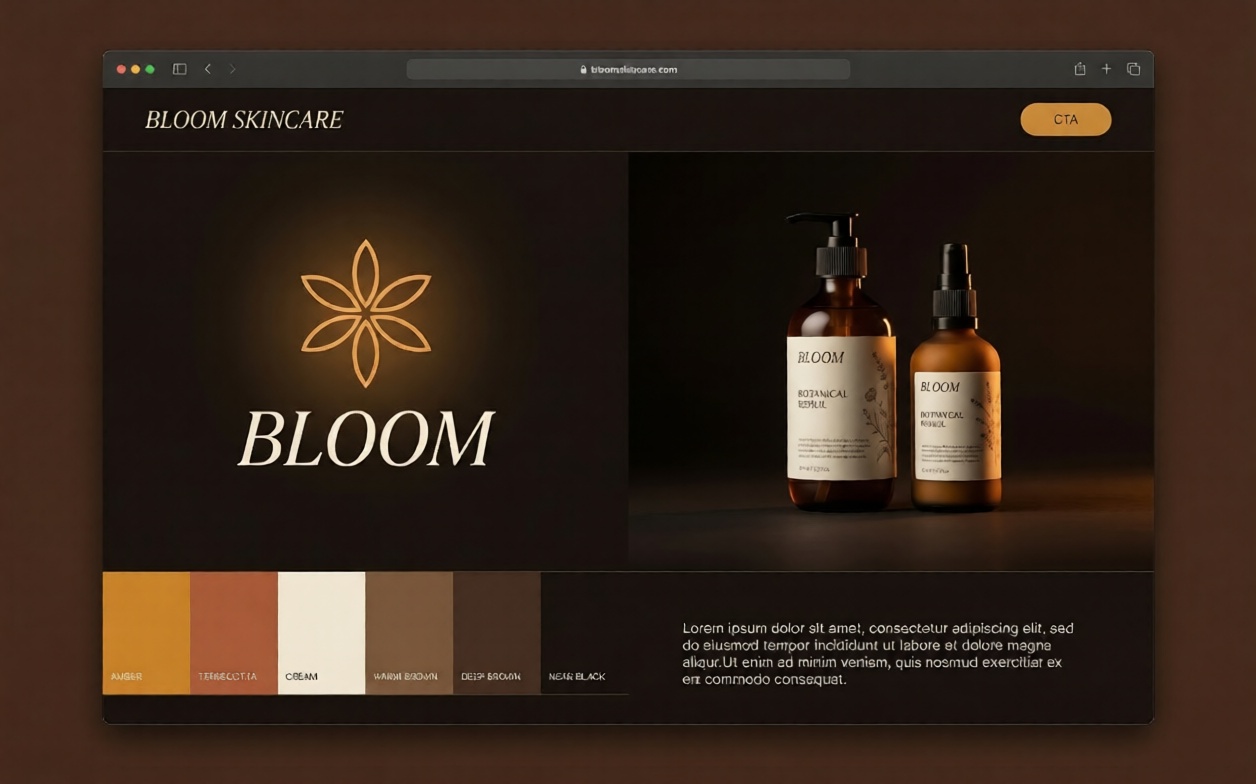The width and height of the screenshot is (1256, 784).
Task: Click the tab overview icon
Action: point(1133,68)
